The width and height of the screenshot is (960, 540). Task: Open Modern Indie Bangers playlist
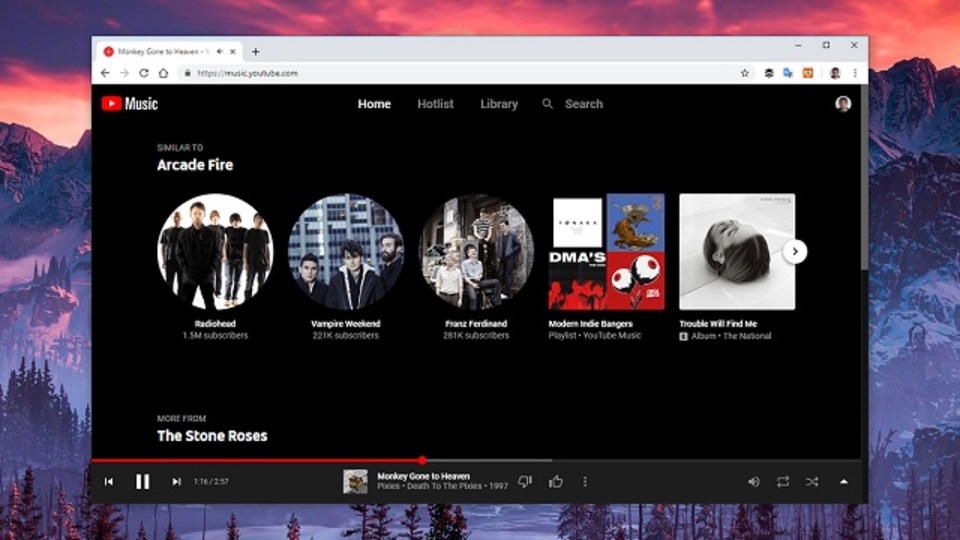(x=606, y=252)
